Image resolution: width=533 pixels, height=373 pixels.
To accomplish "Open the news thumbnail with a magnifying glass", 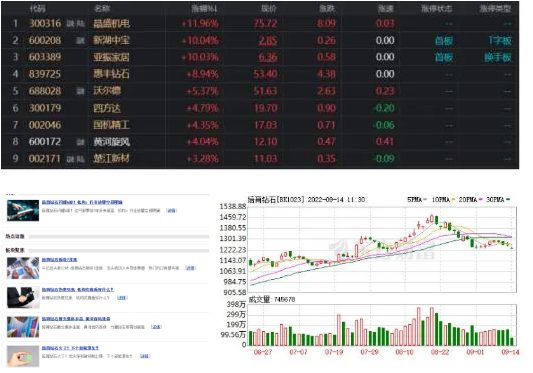I will 23,298.
